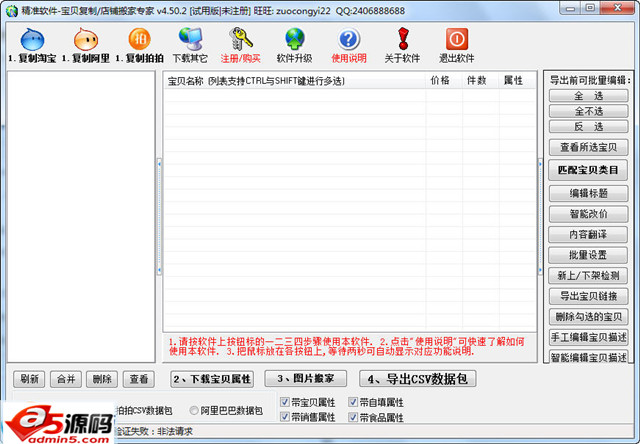Click 4、导出CSV数据包 button
Image resolution: width=640 pixels, height=444 pixels.
(418, 379)
